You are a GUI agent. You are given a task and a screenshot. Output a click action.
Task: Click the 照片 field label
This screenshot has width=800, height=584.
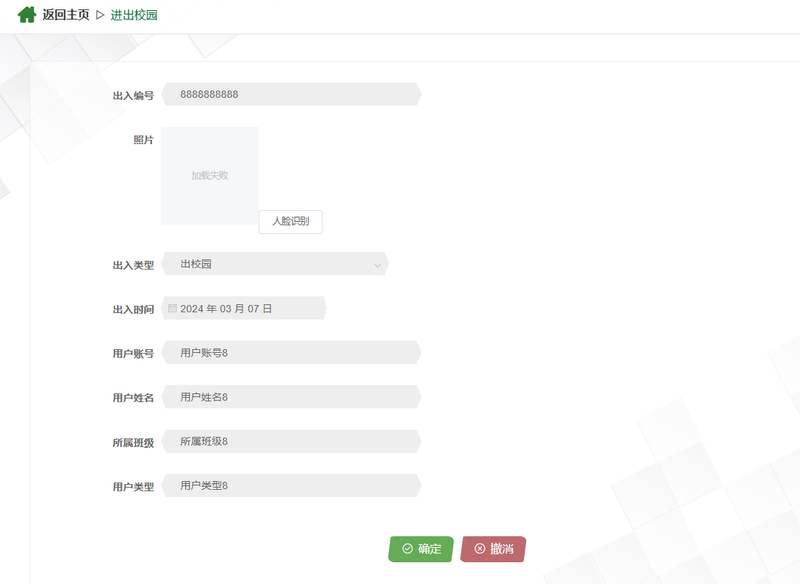[143, 140]
